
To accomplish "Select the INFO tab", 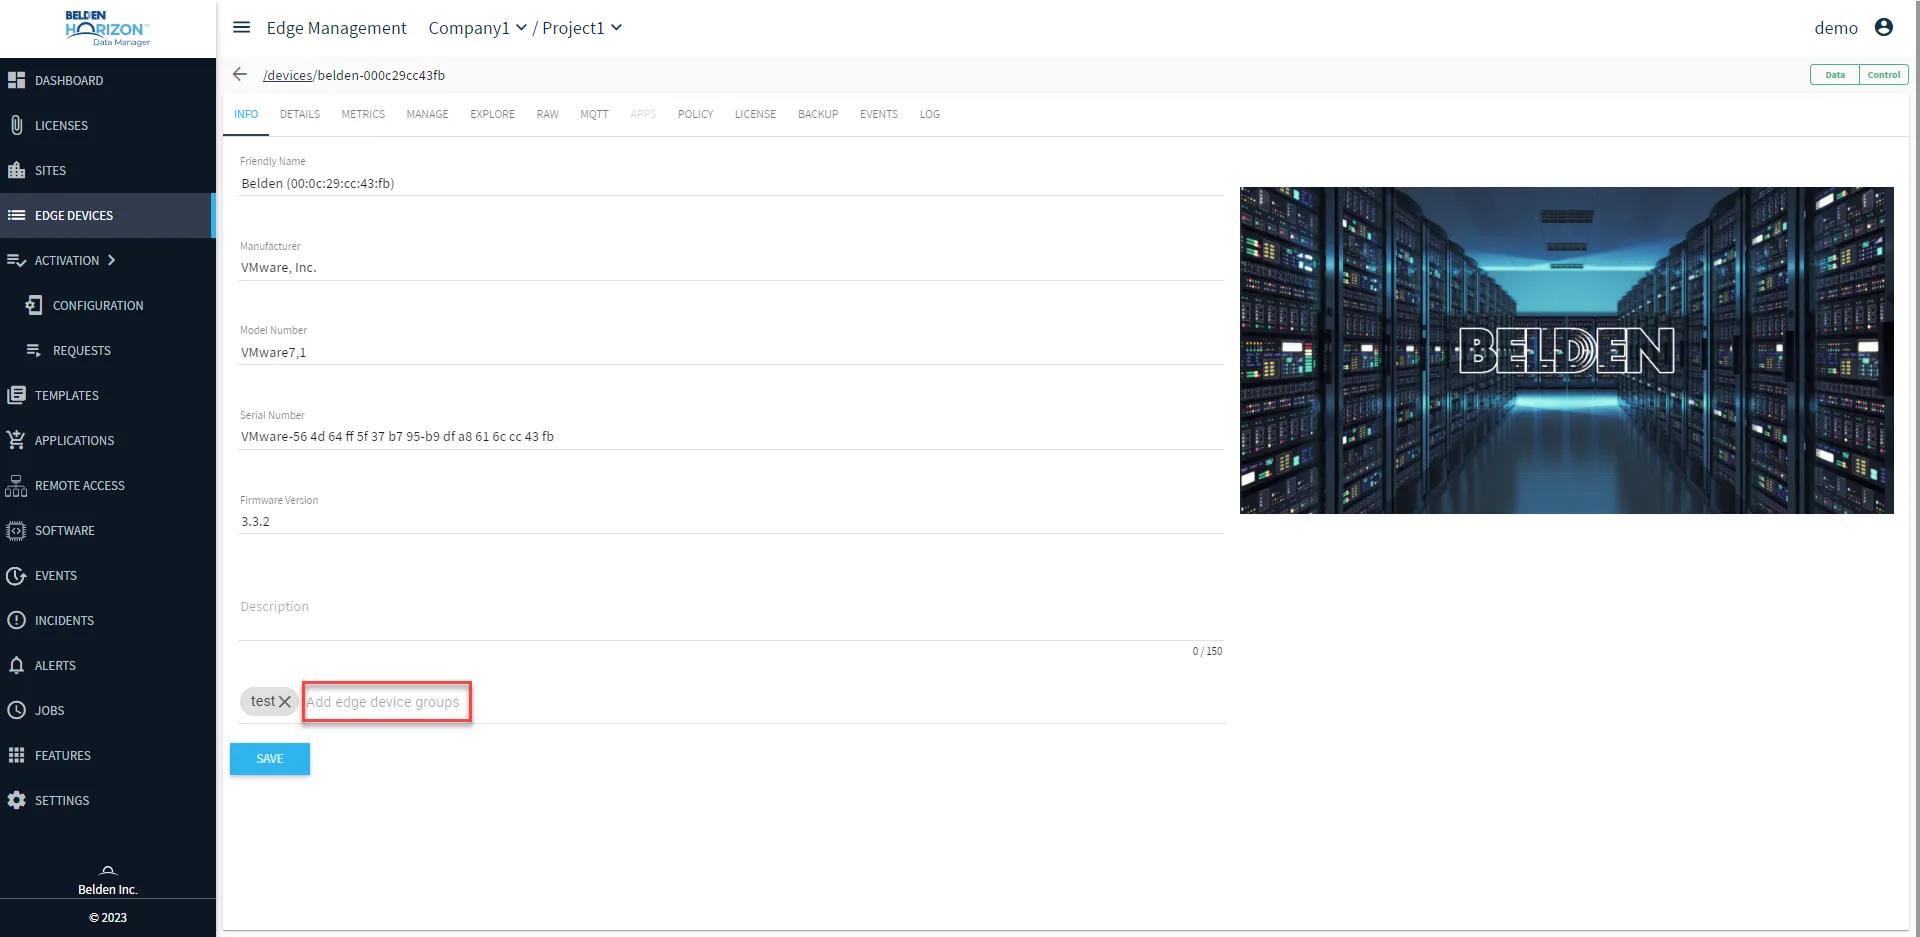I will point(246,114).
